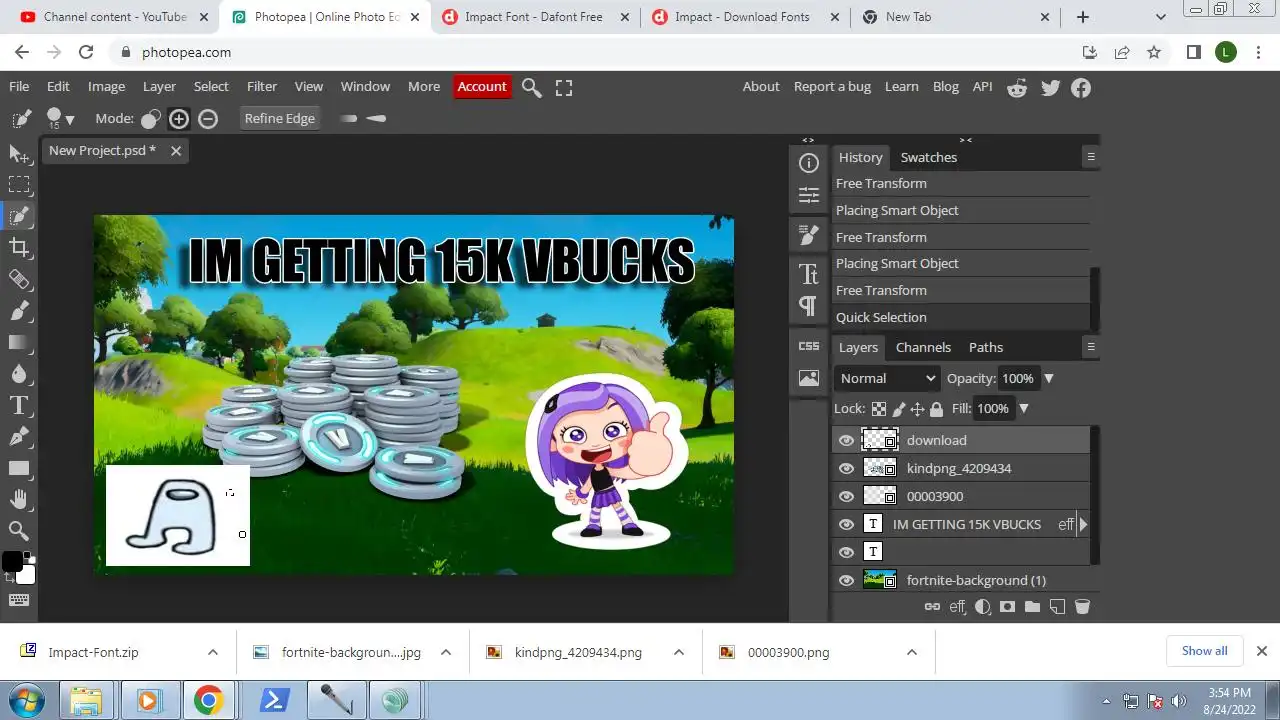The height and width of the screenshot is (720, 1280).
Task: Select the Move tool
Action: [19, 153]
